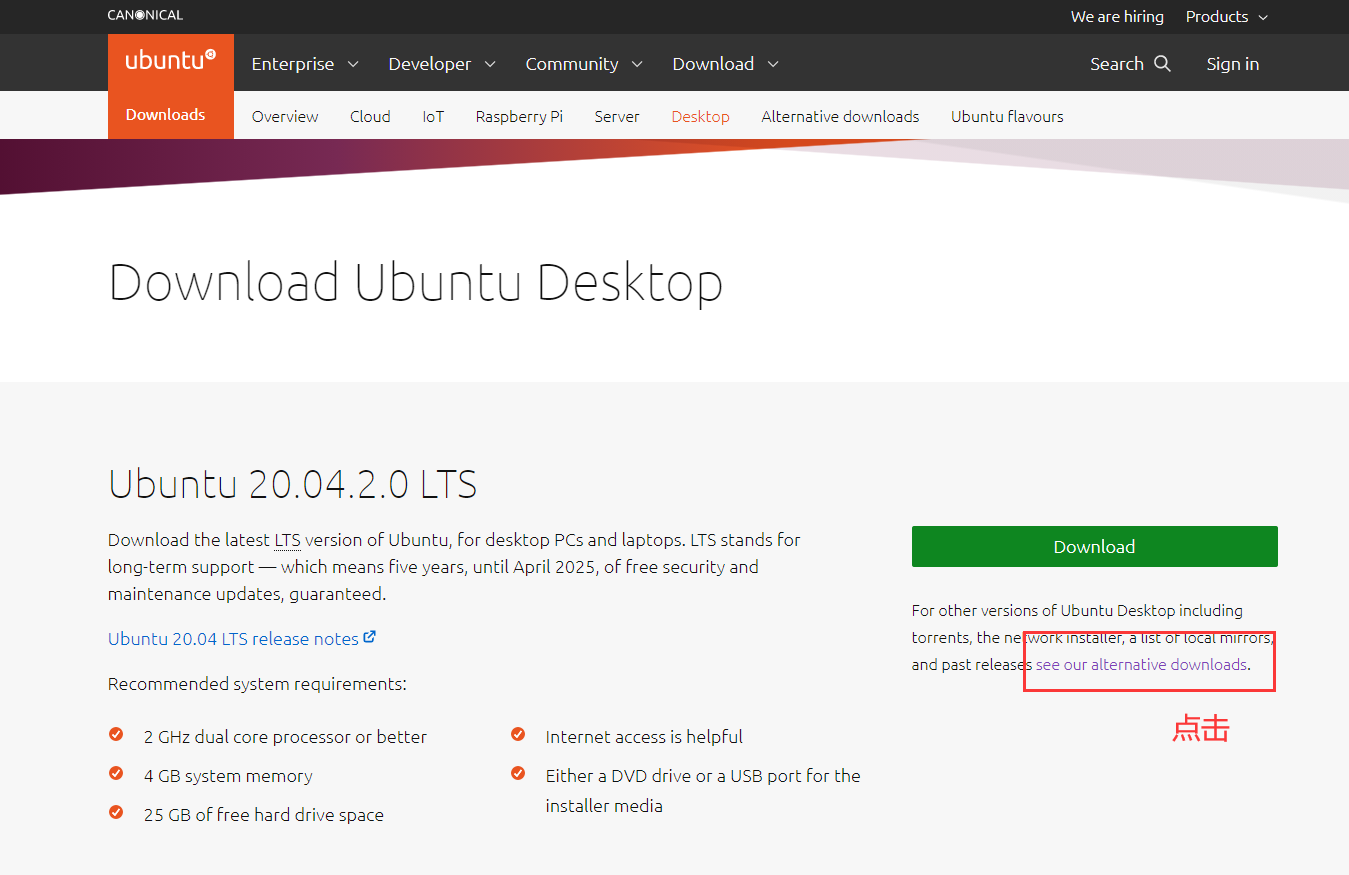Click the check icon beside 2 GHz processor
This screenshot has width=1349, height=875.
[116, 735]
